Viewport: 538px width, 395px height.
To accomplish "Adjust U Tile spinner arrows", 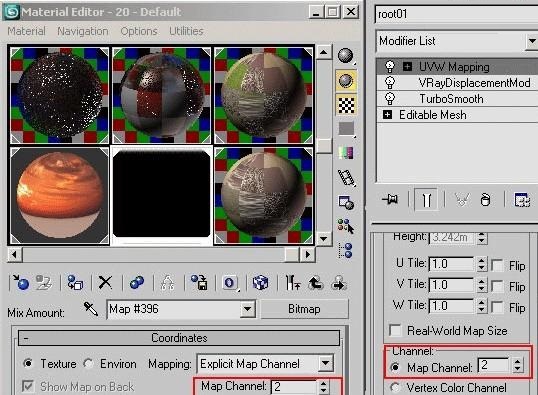I will (482, 264).
